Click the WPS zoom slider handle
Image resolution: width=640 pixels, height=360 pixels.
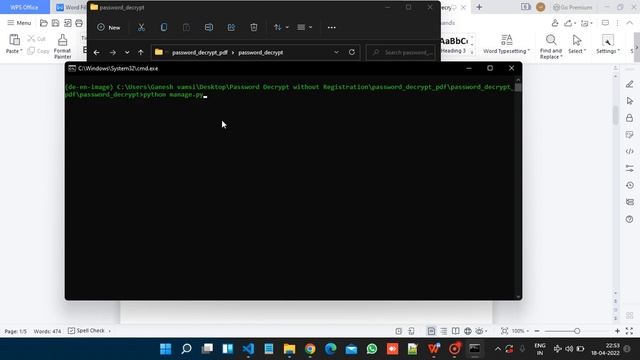point(577,331)
